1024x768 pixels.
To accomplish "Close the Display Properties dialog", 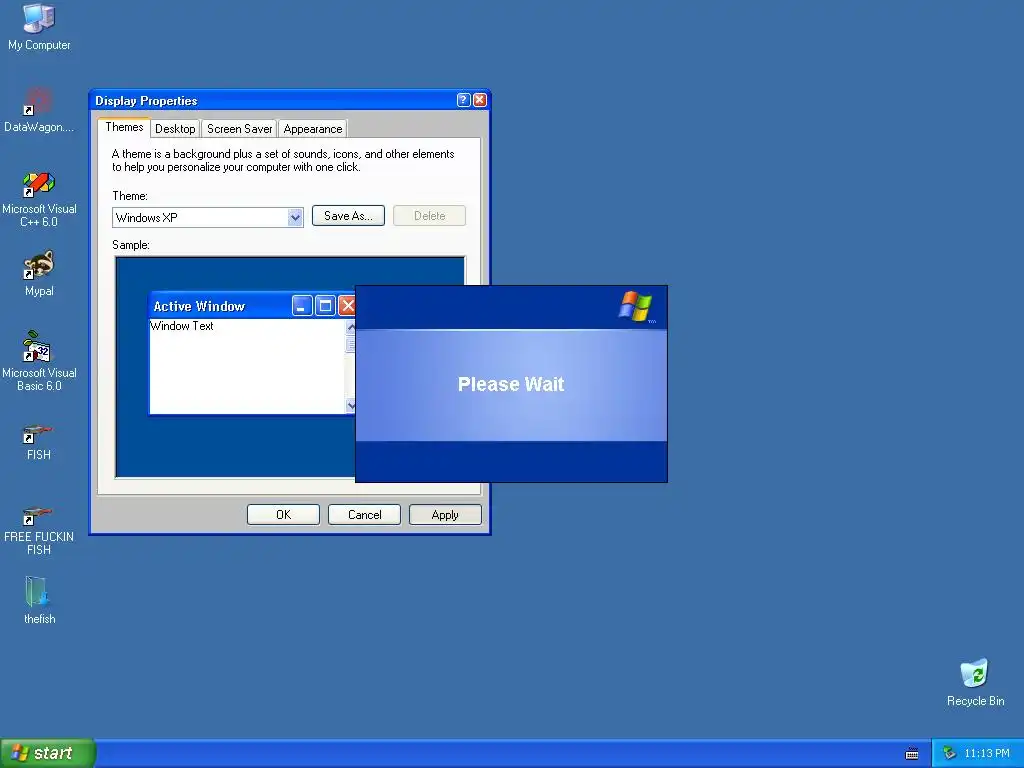I will tap(479, 100).
